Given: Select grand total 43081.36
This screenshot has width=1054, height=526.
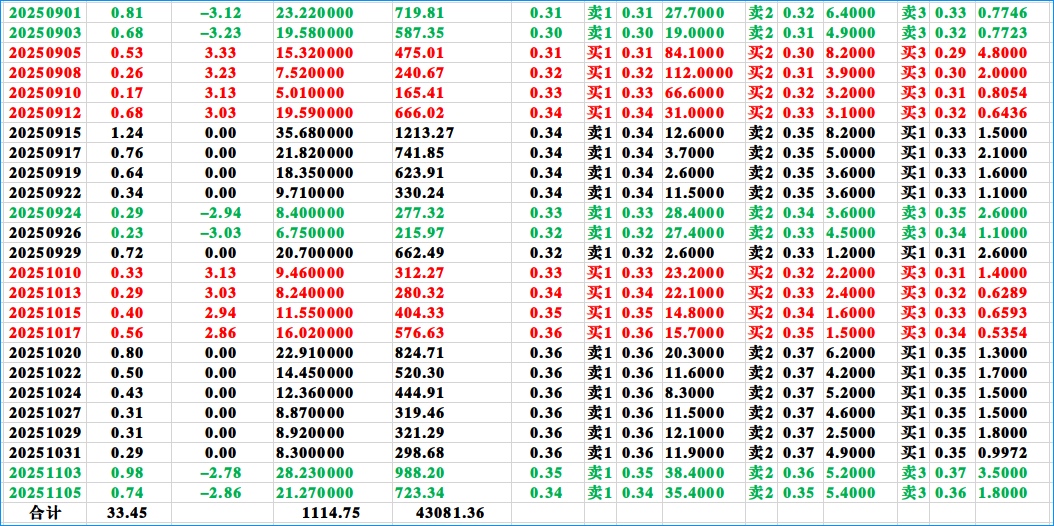Looking at the screenshot, I should click(451, 514).
